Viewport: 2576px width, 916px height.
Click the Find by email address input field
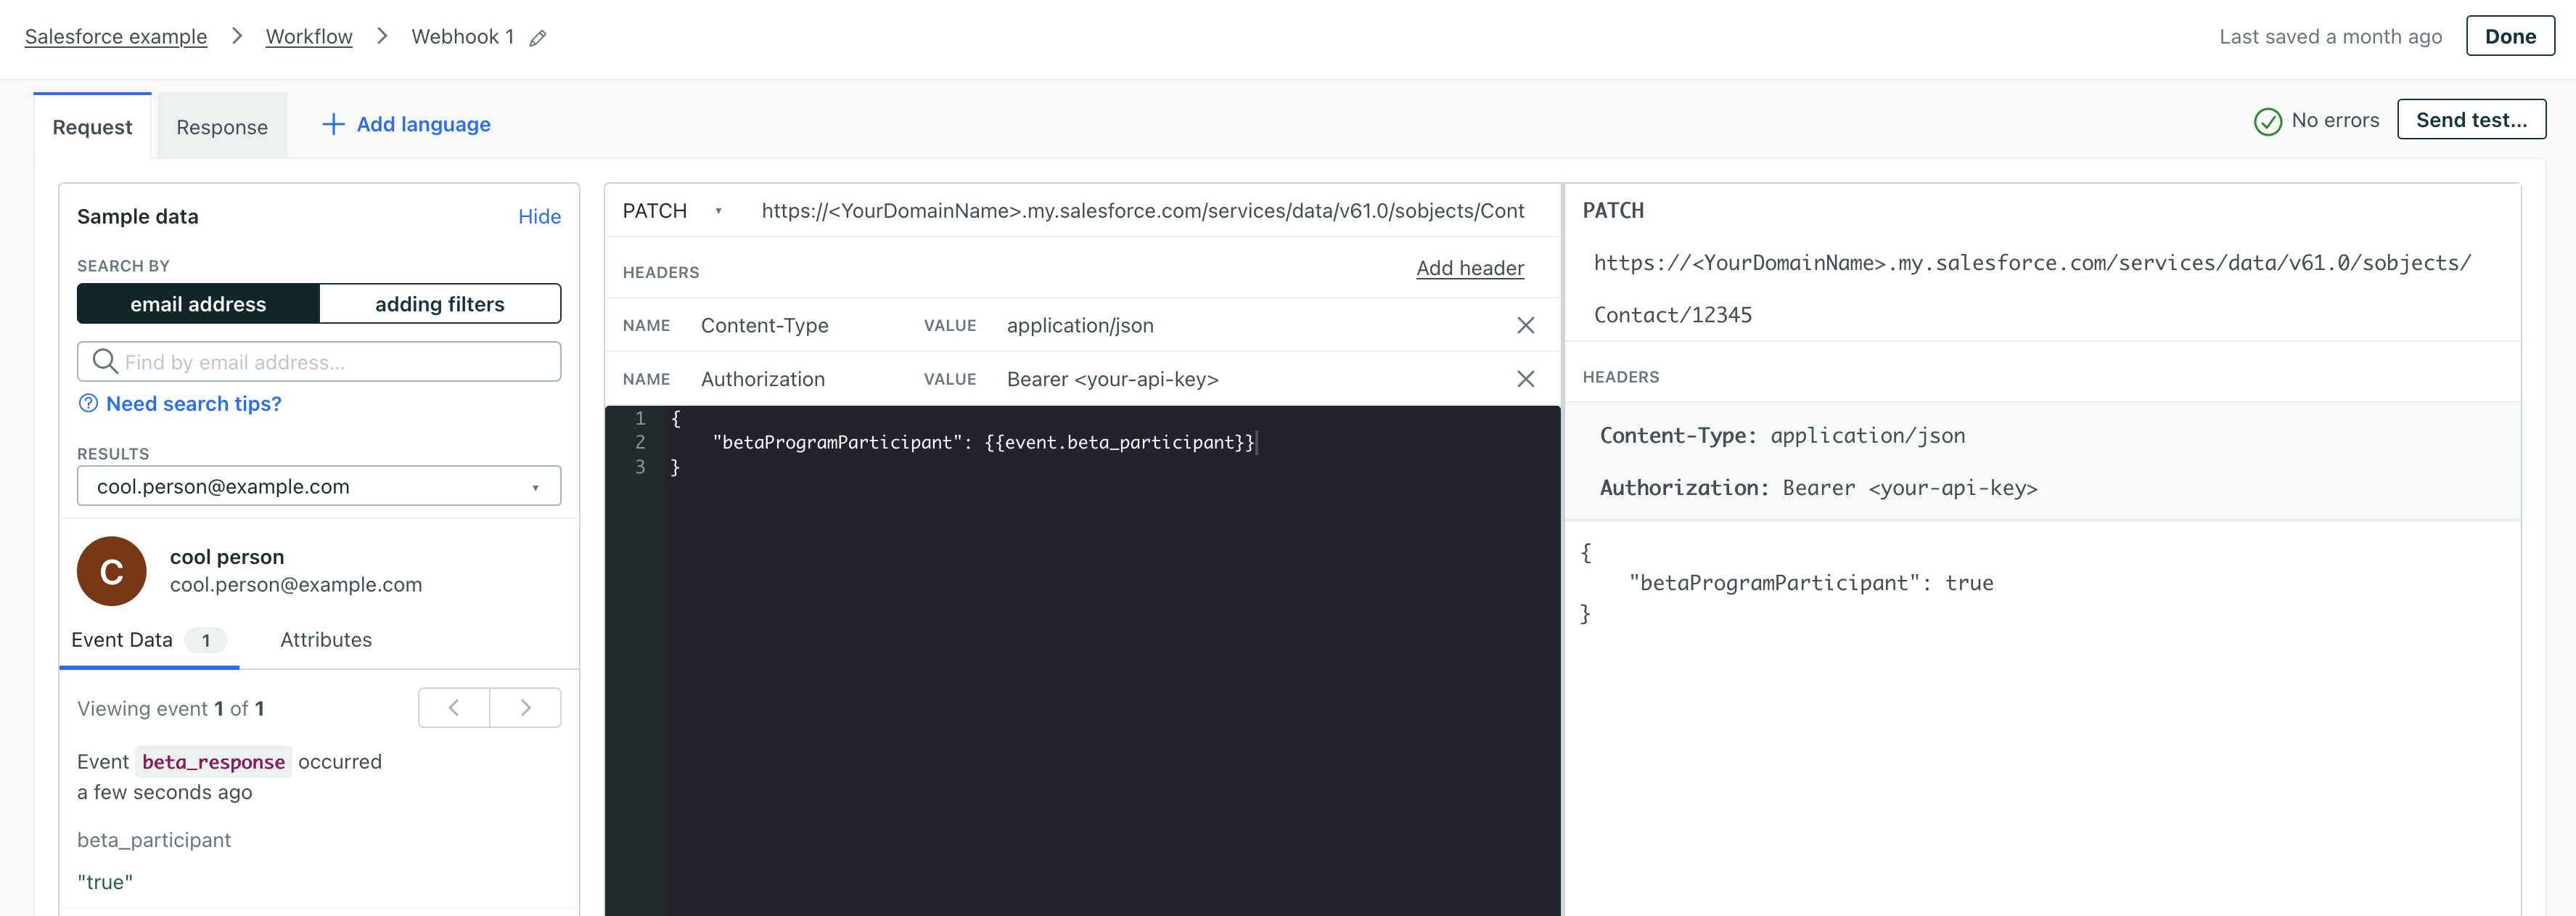click(x=317, y=360)
